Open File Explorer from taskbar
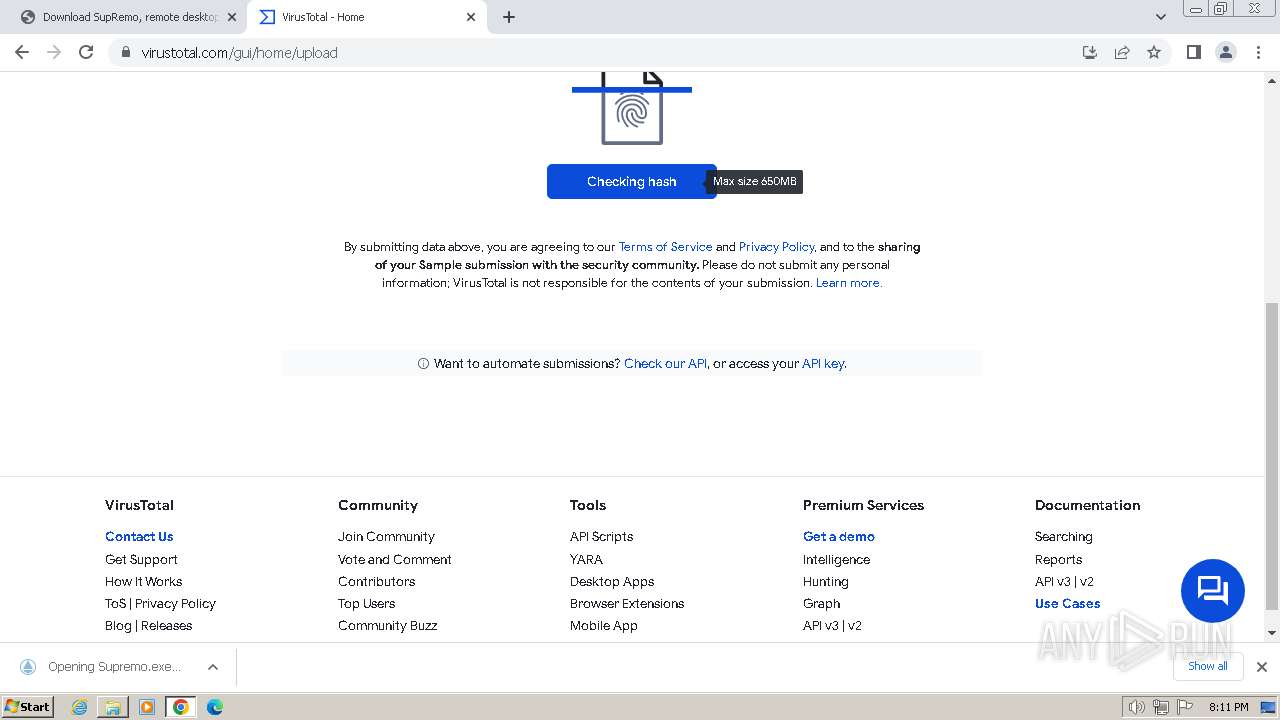The height and width of the screenshot is (720, 1280). point(113,707)
